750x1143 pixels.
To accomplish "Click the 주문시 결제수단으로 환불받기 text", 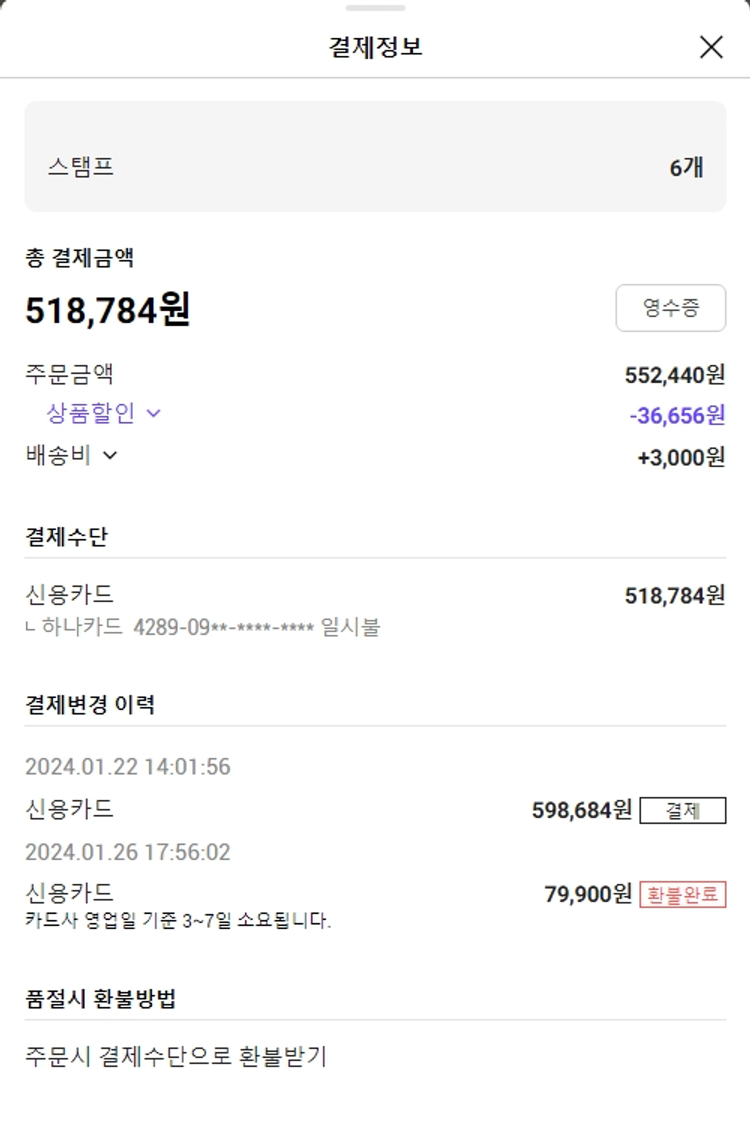I will click(176, 1056).
